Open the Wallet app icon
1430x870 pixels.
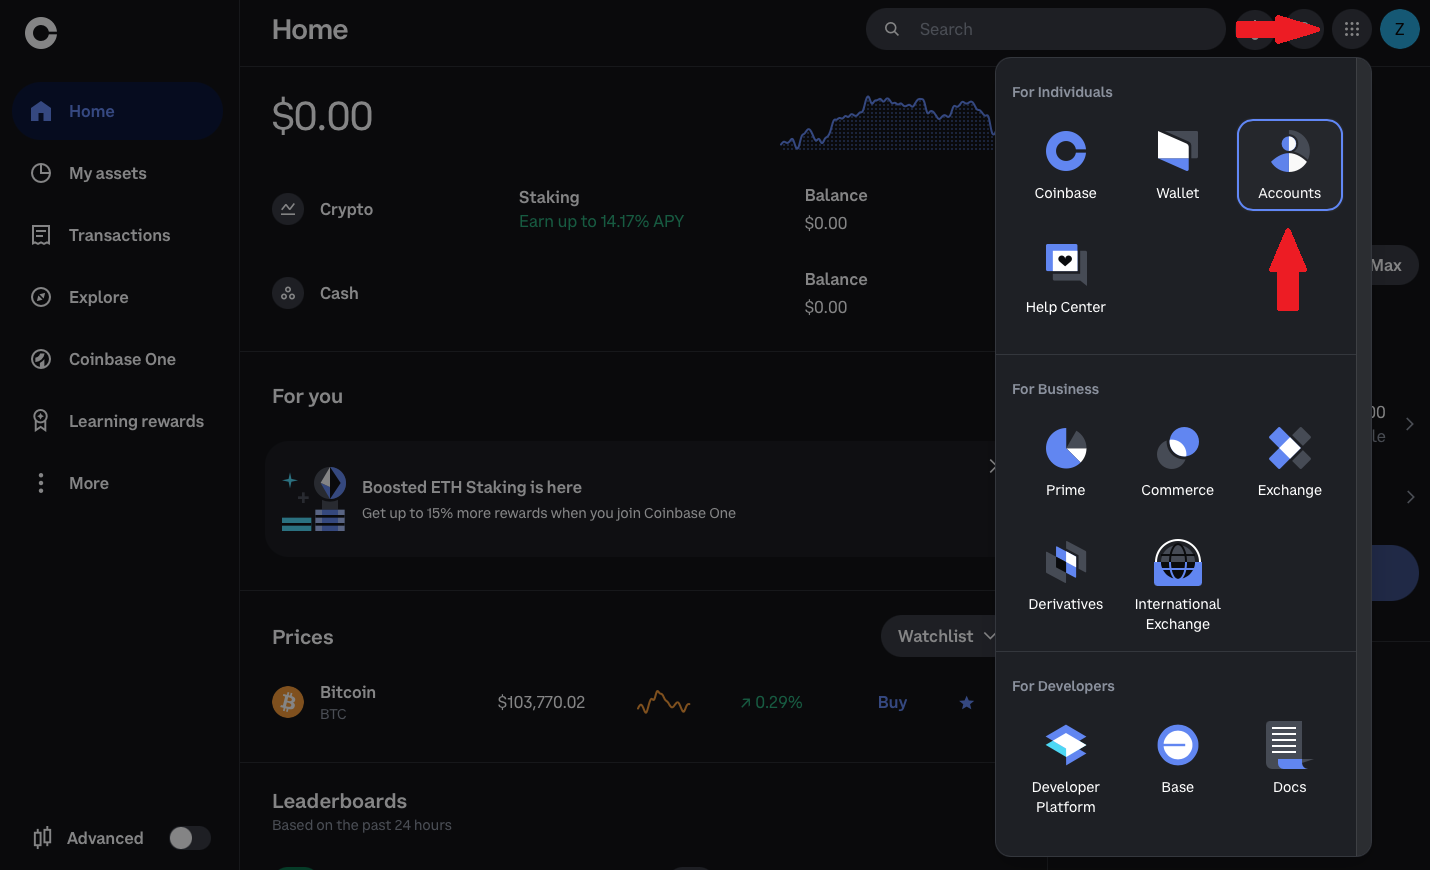(1177, 165)
